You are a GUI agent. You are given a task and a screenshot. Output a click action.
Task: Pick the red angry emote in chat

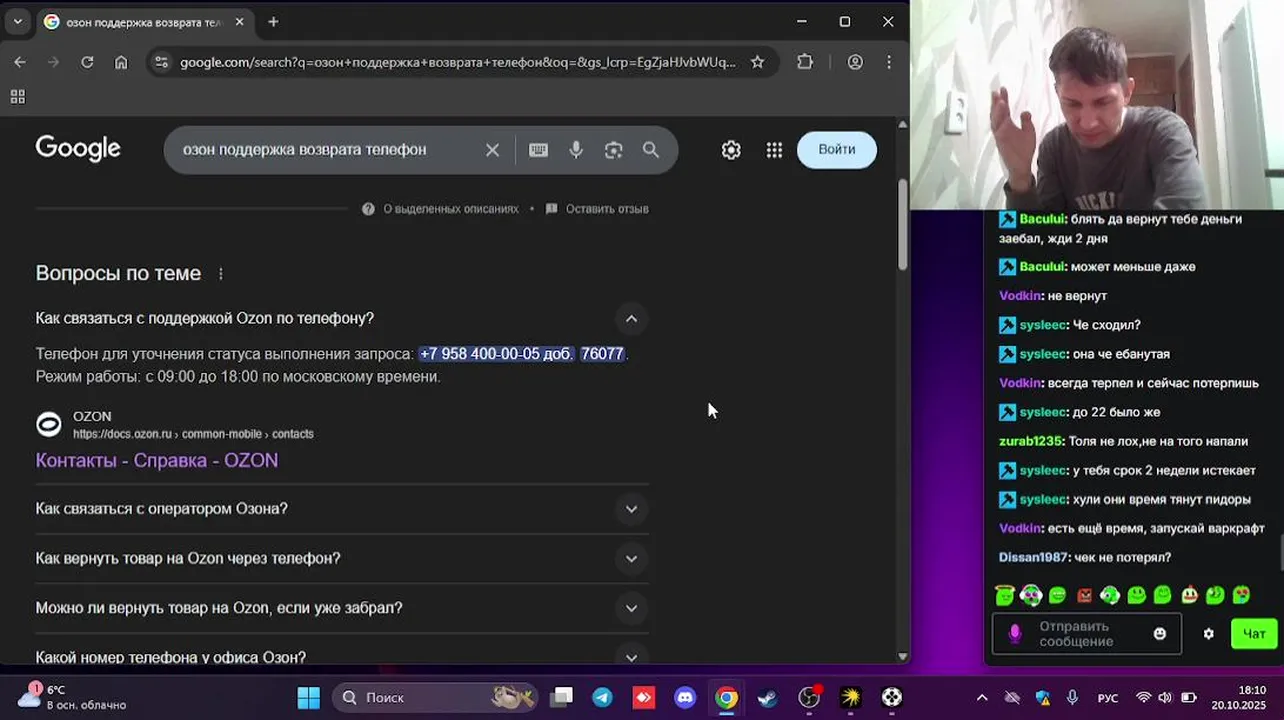coord(1085,596)
